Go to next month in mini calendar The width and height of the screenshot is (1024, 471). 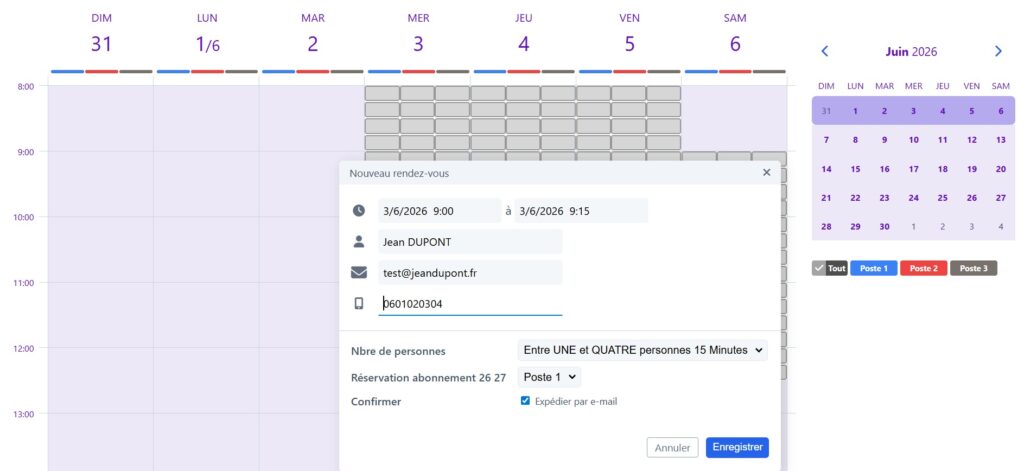998,51
